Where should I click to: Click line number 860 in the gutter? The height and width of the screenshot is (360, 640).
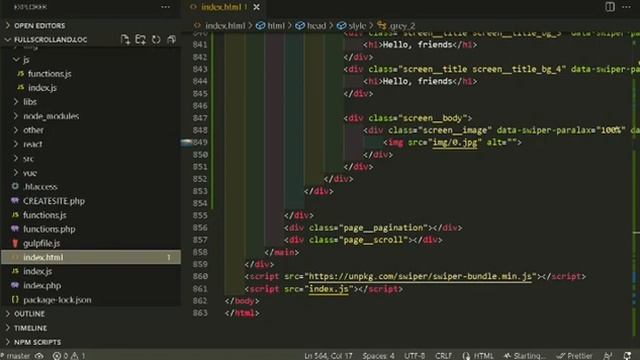point(200,276)
